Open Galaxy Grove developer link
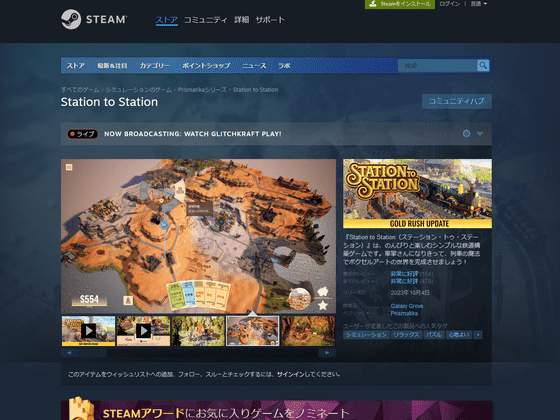Screen dimensions: 560x420 coord(407,306)
